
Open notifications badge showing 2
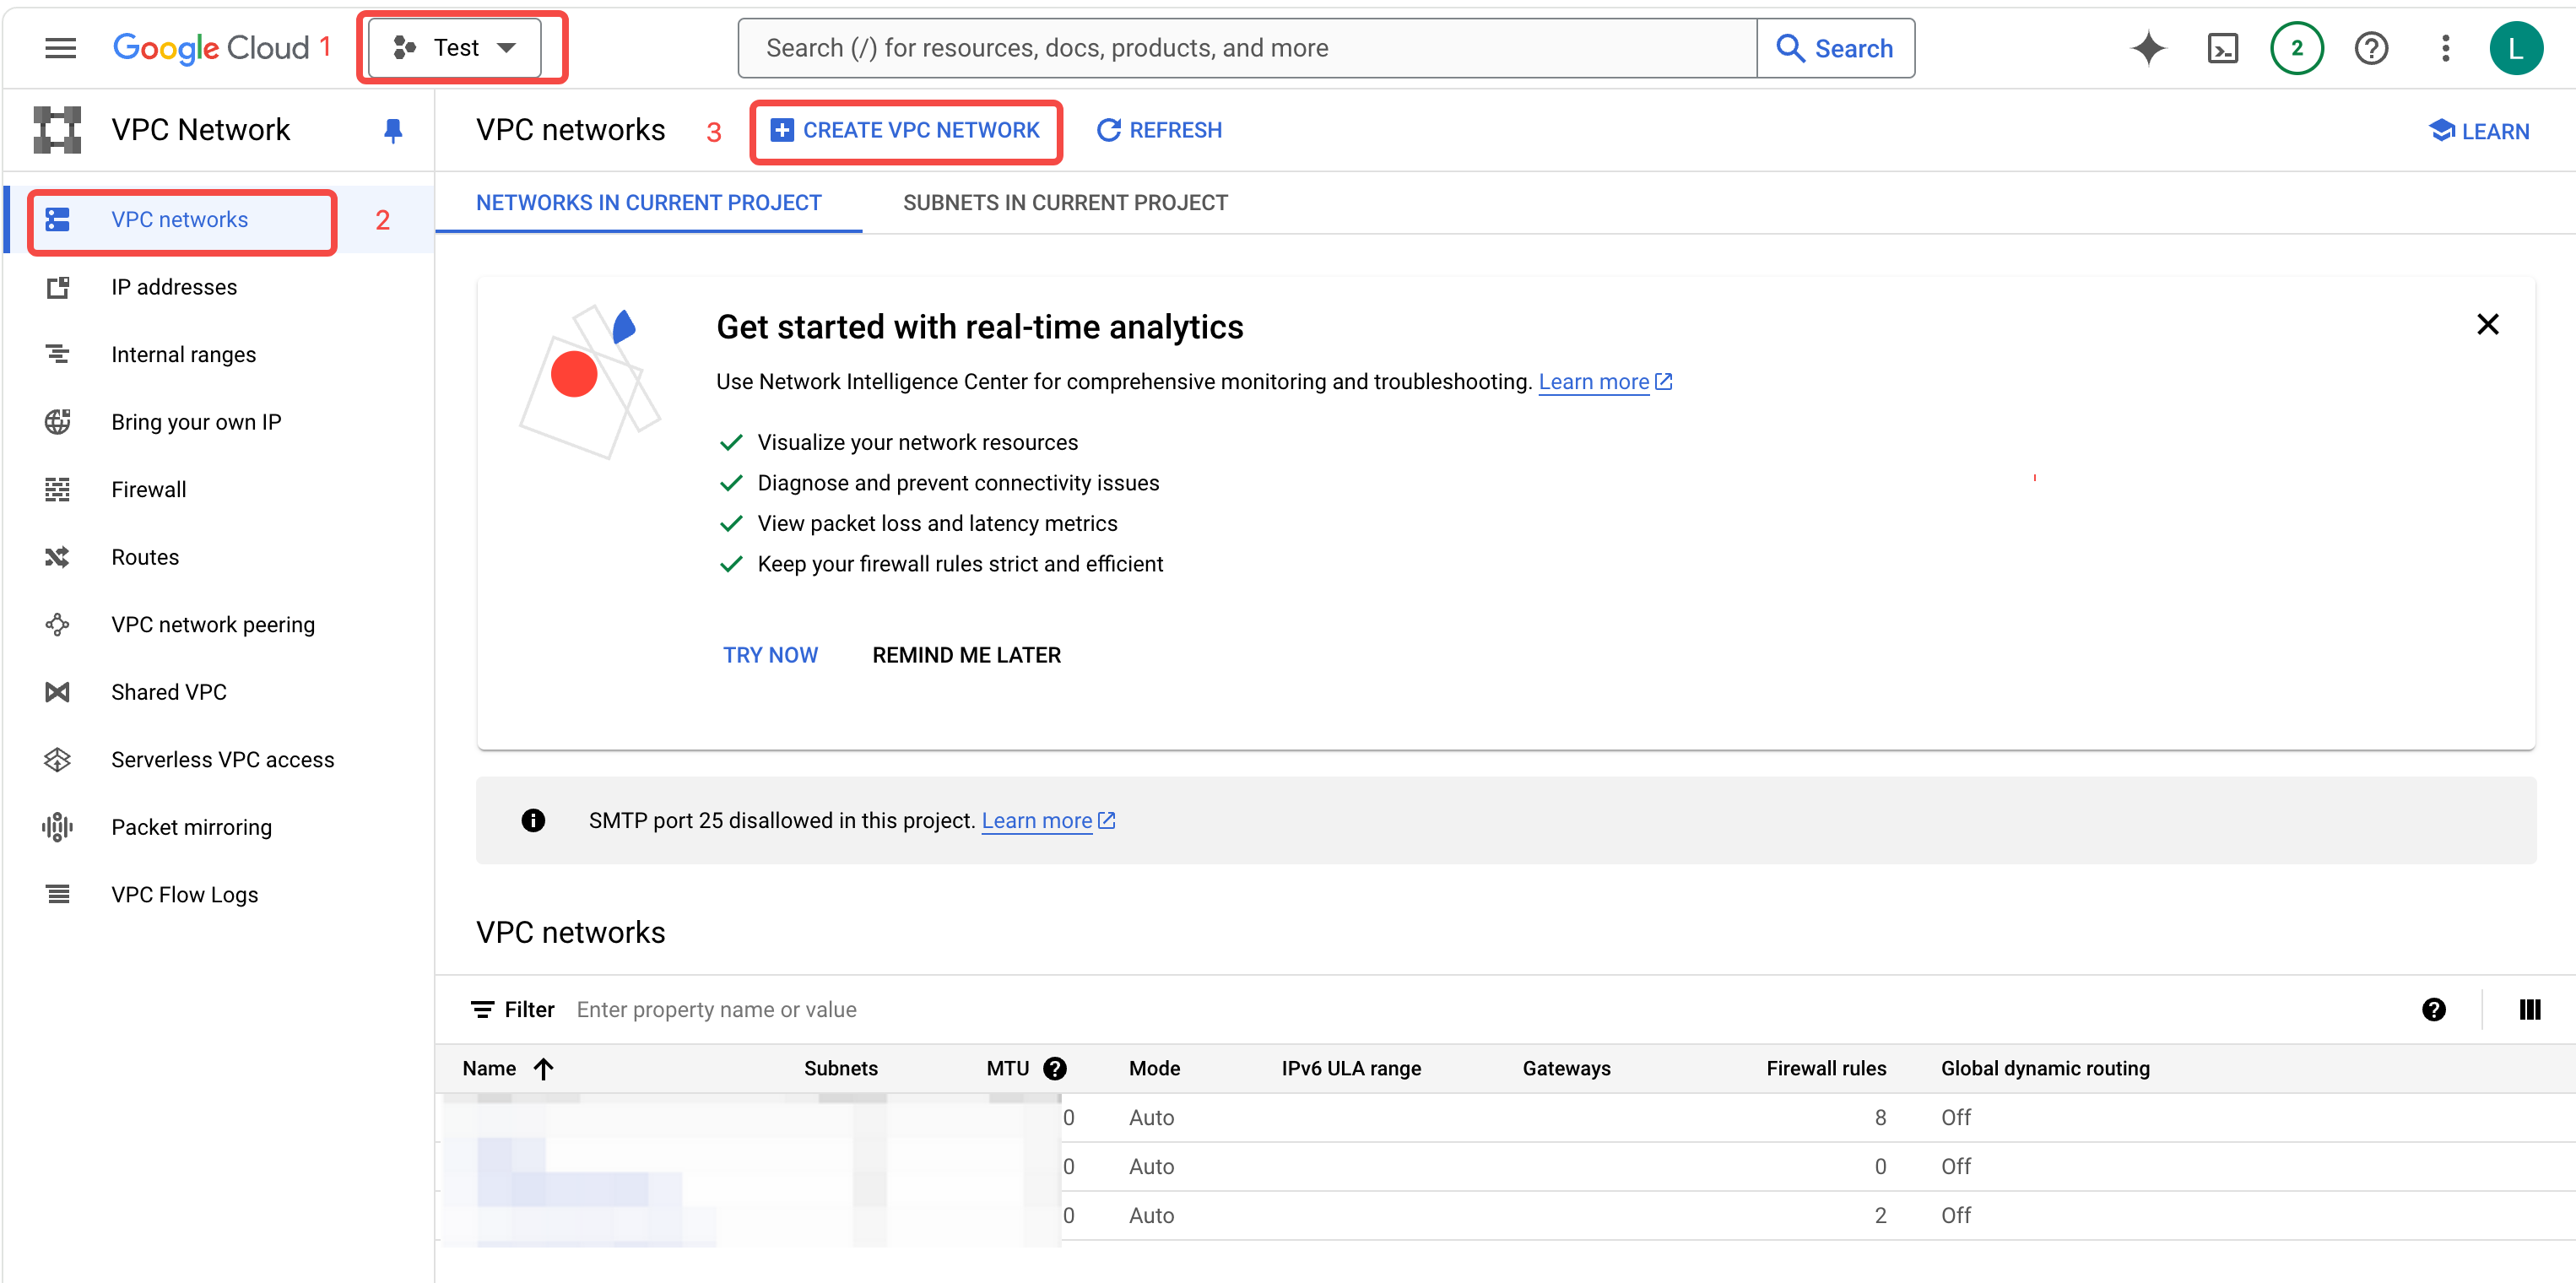(x=2296, y=48)
